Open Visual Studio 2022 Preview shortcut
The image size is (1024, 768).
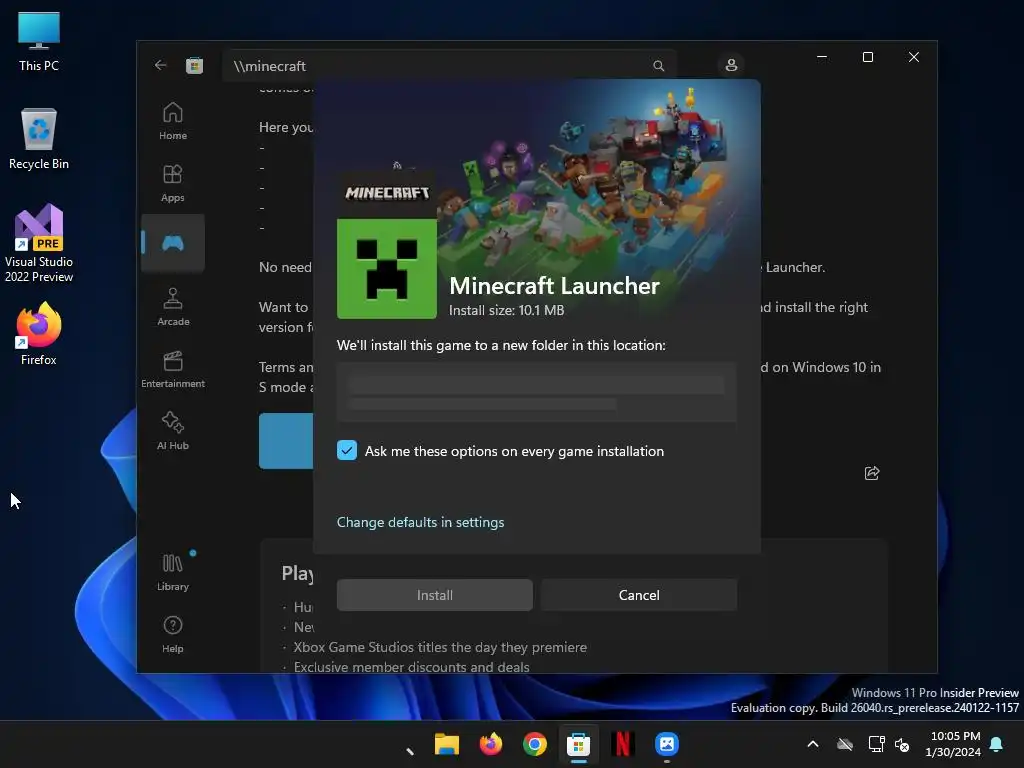coord(39,243)
